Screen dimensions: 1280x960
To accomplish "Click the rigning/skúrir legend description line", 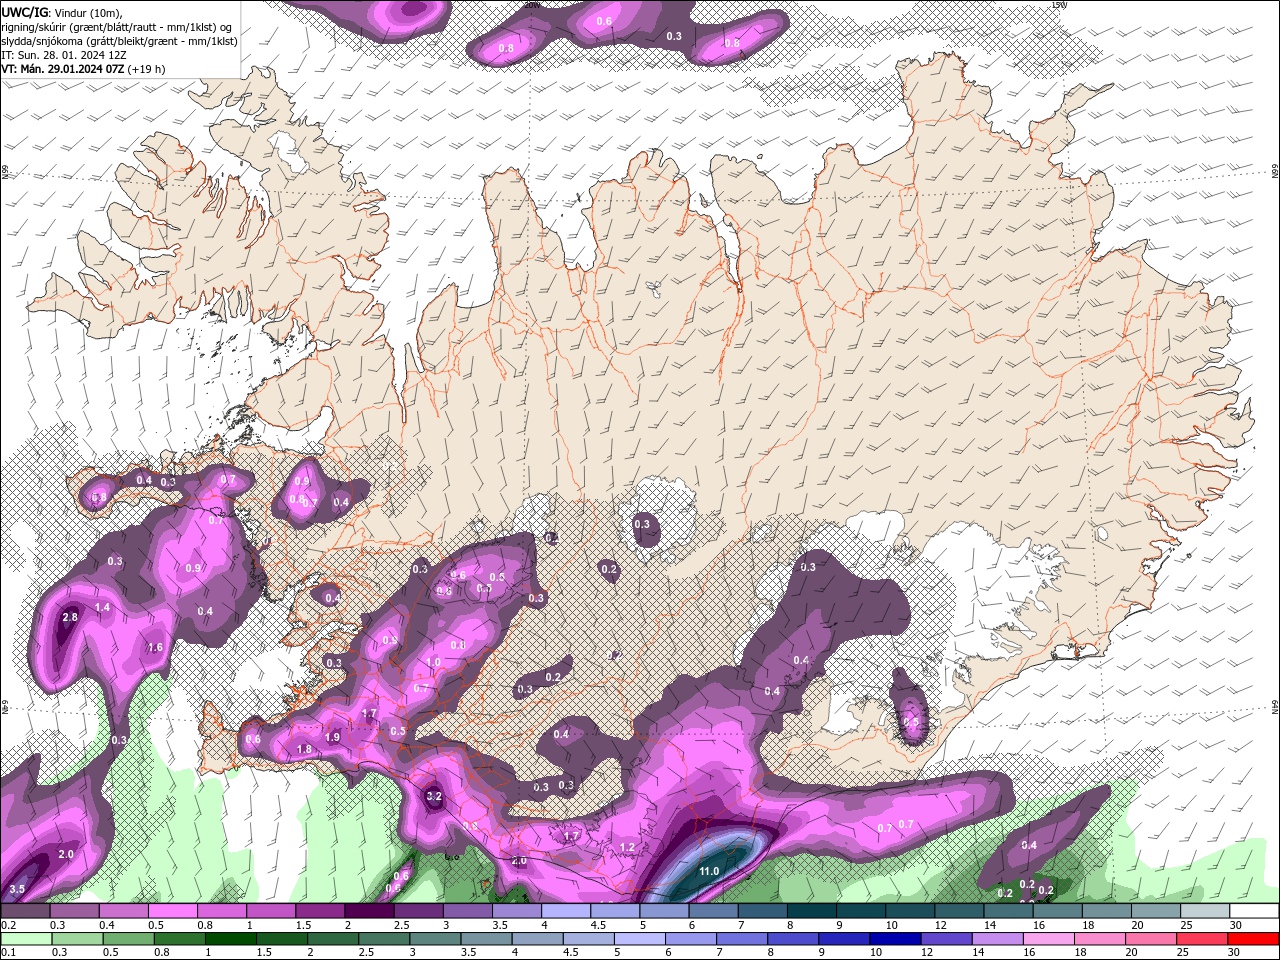I will tap(117, 27).
